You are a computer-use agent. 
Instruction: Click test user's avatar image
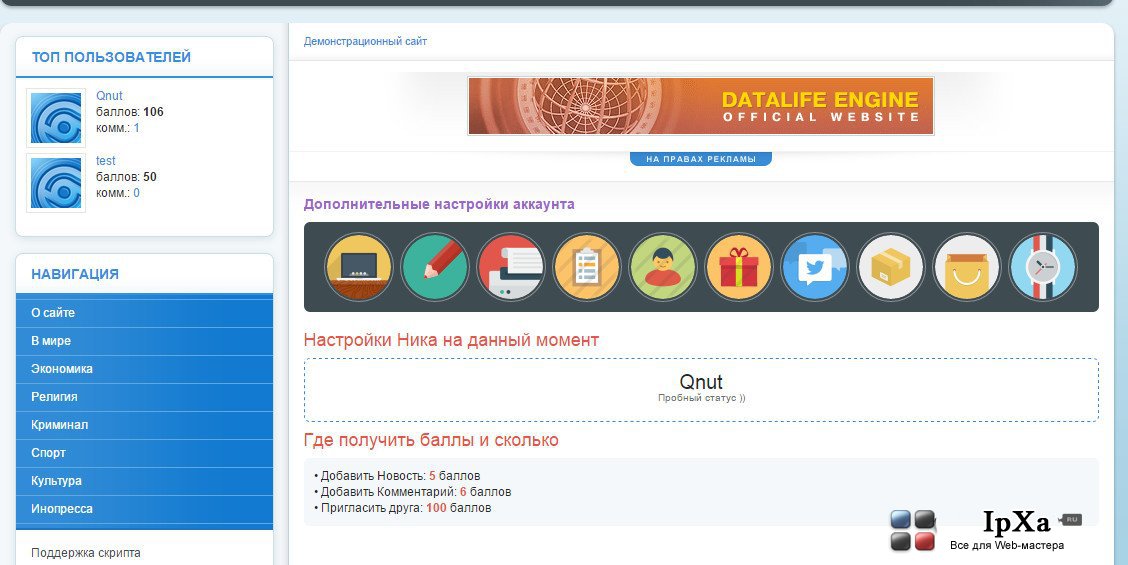[56, 183]
